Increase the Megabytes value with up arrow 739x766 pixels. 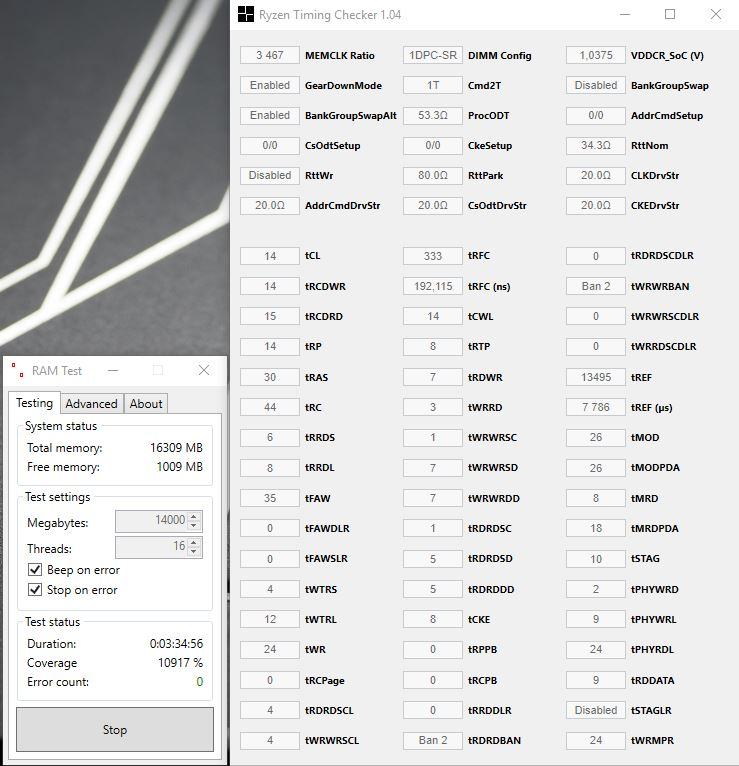194,516
